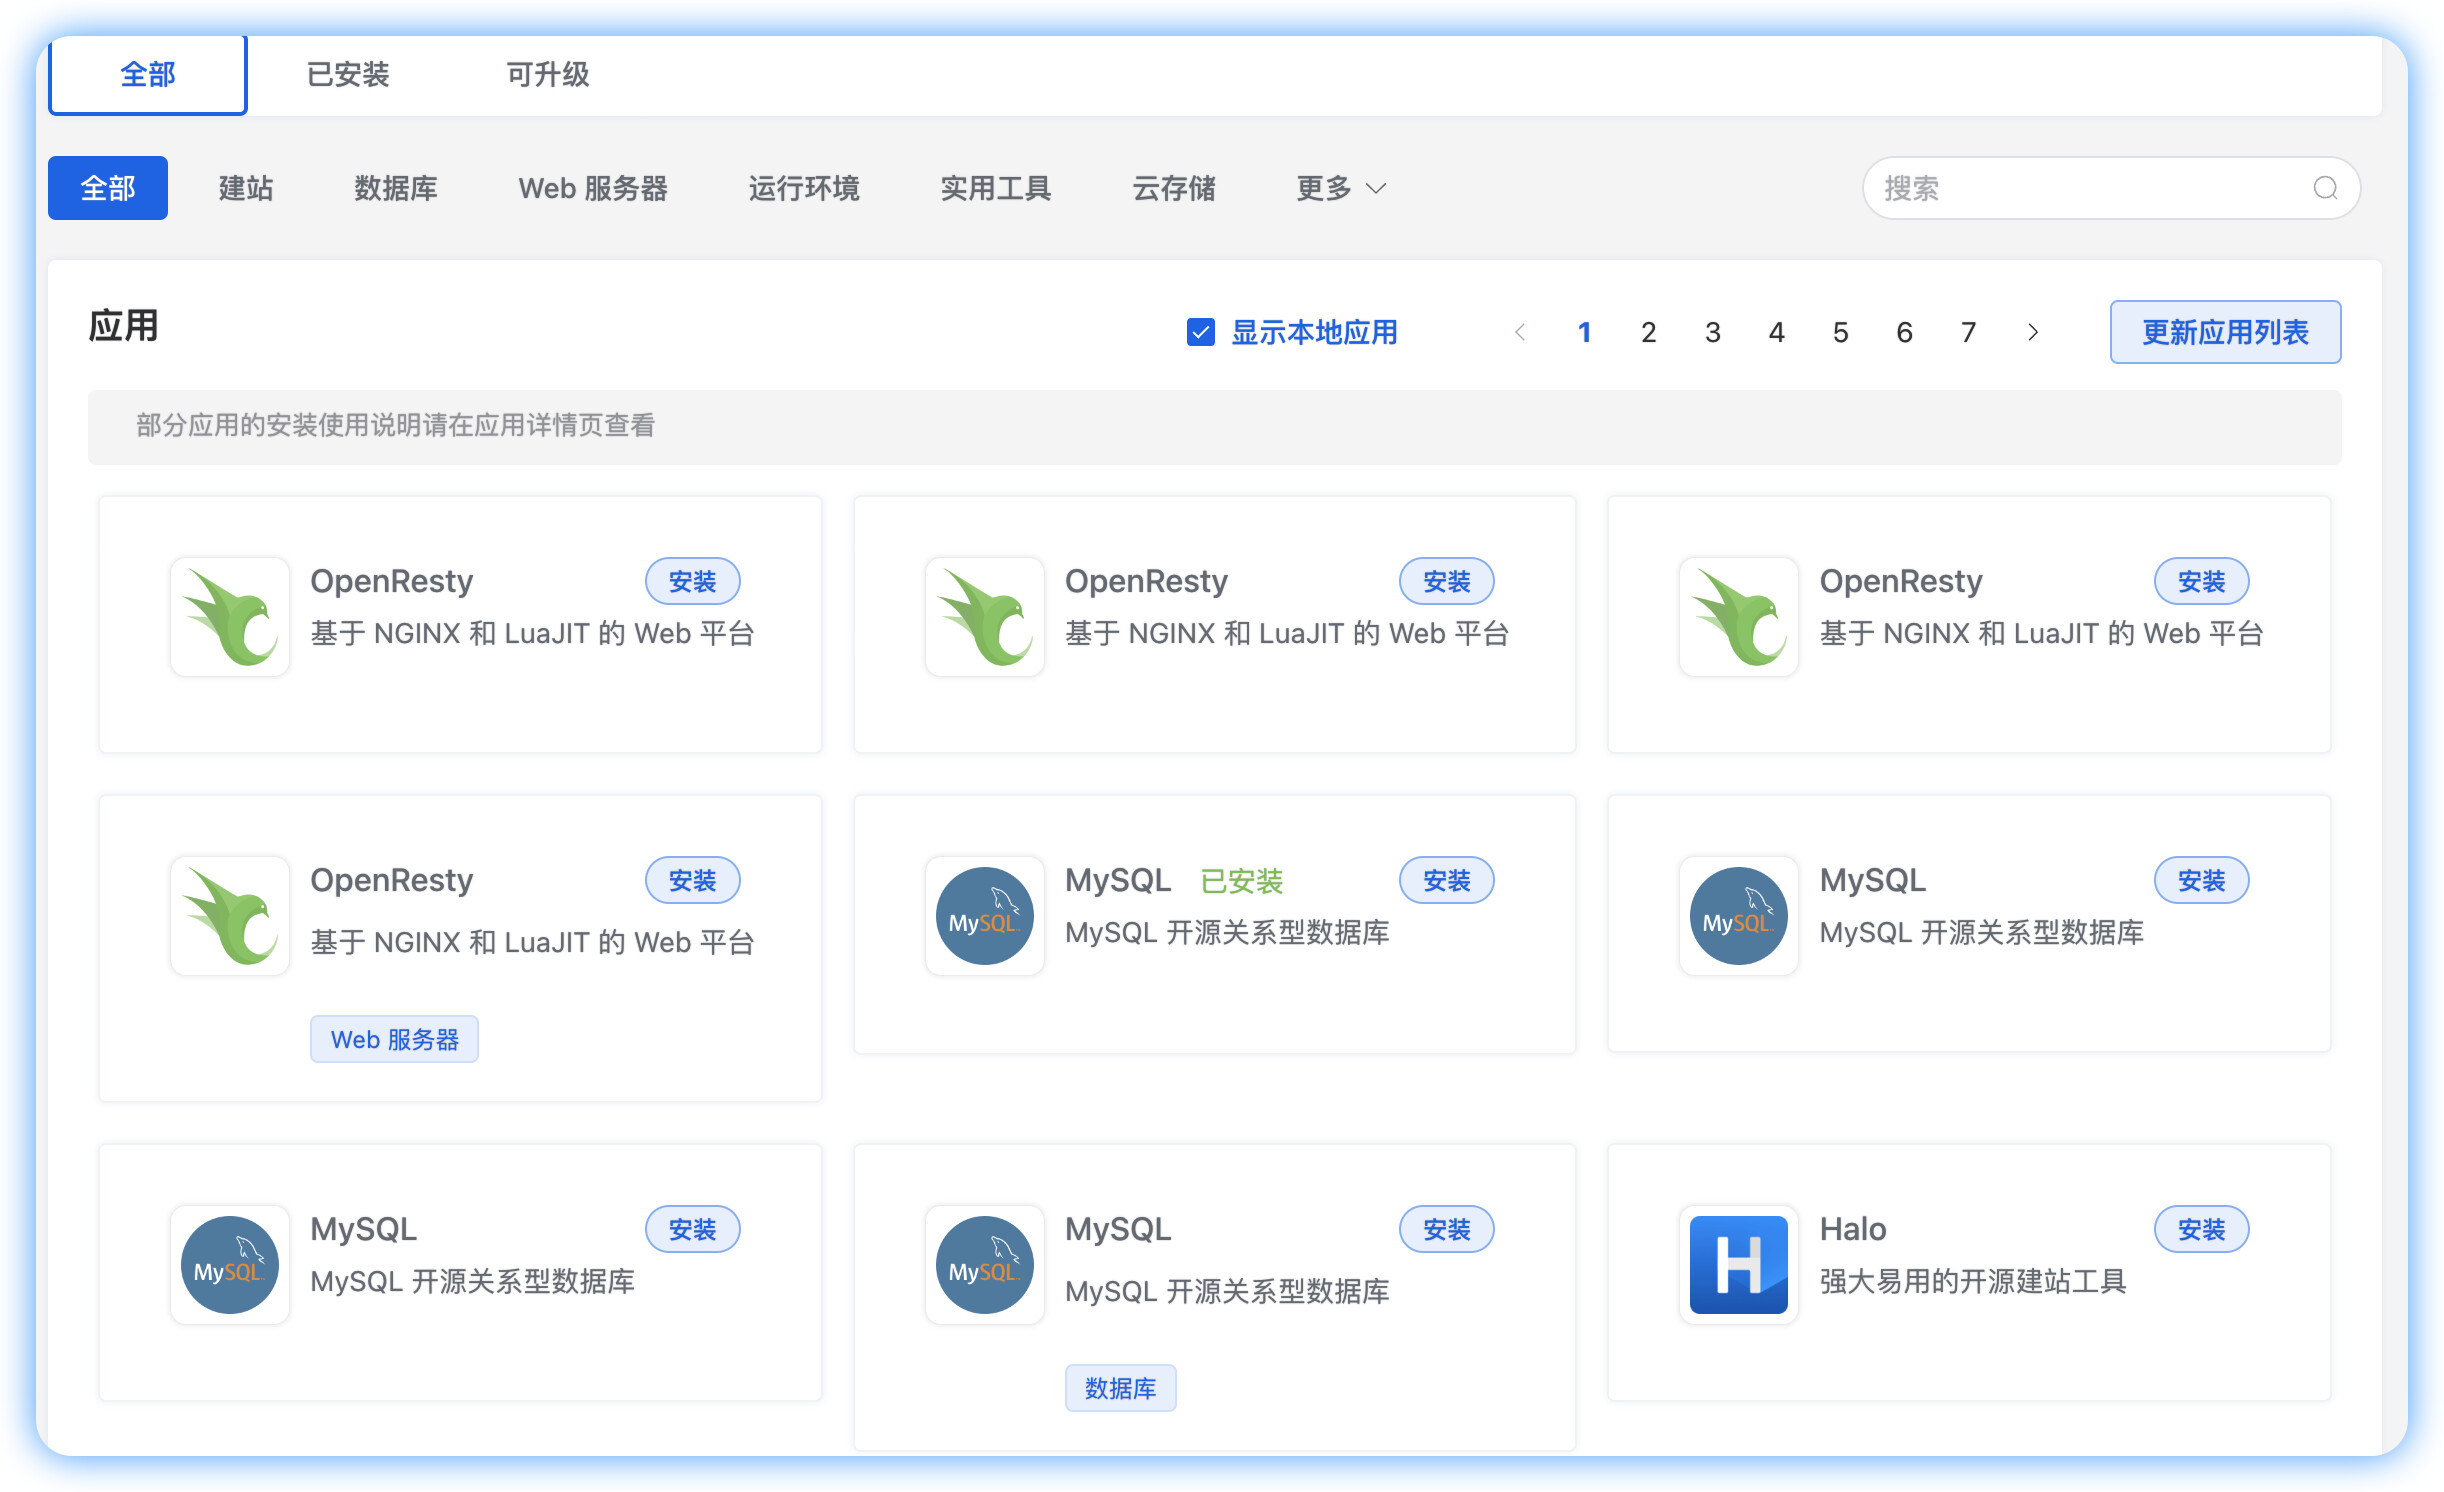Go to page 6 in pagination
This screenshot has height=1492, width=2444.
pos(1904,332)
